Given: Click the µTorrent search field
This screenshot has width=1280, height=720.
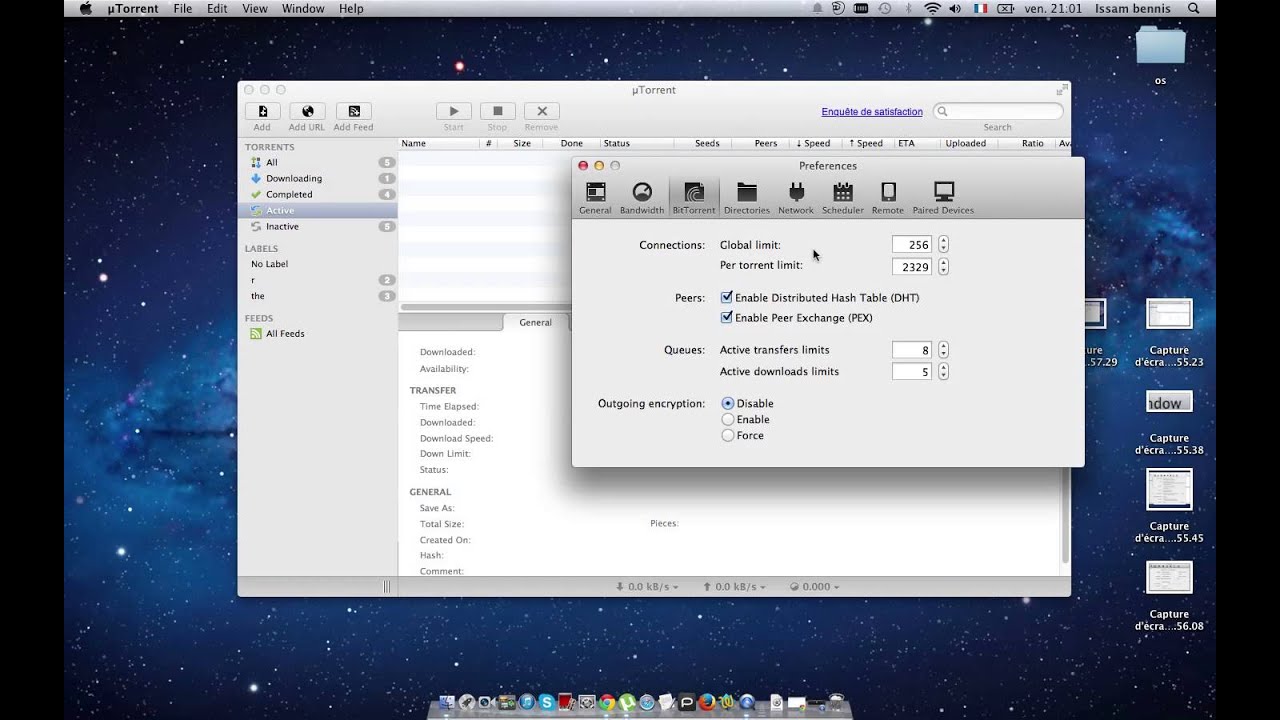Looking at the screenshot, I should coord(998,111).
